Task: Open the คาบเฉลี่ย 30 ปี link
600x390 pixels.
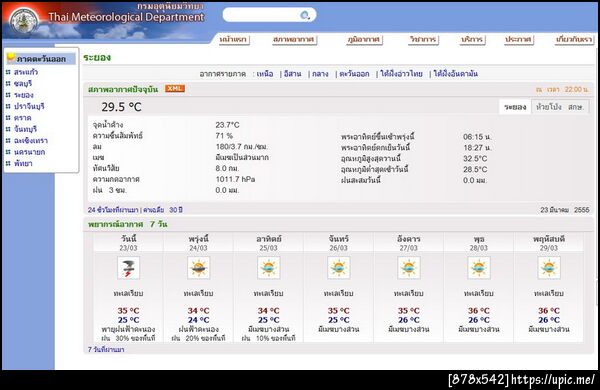Action: (x=163, y=210)
